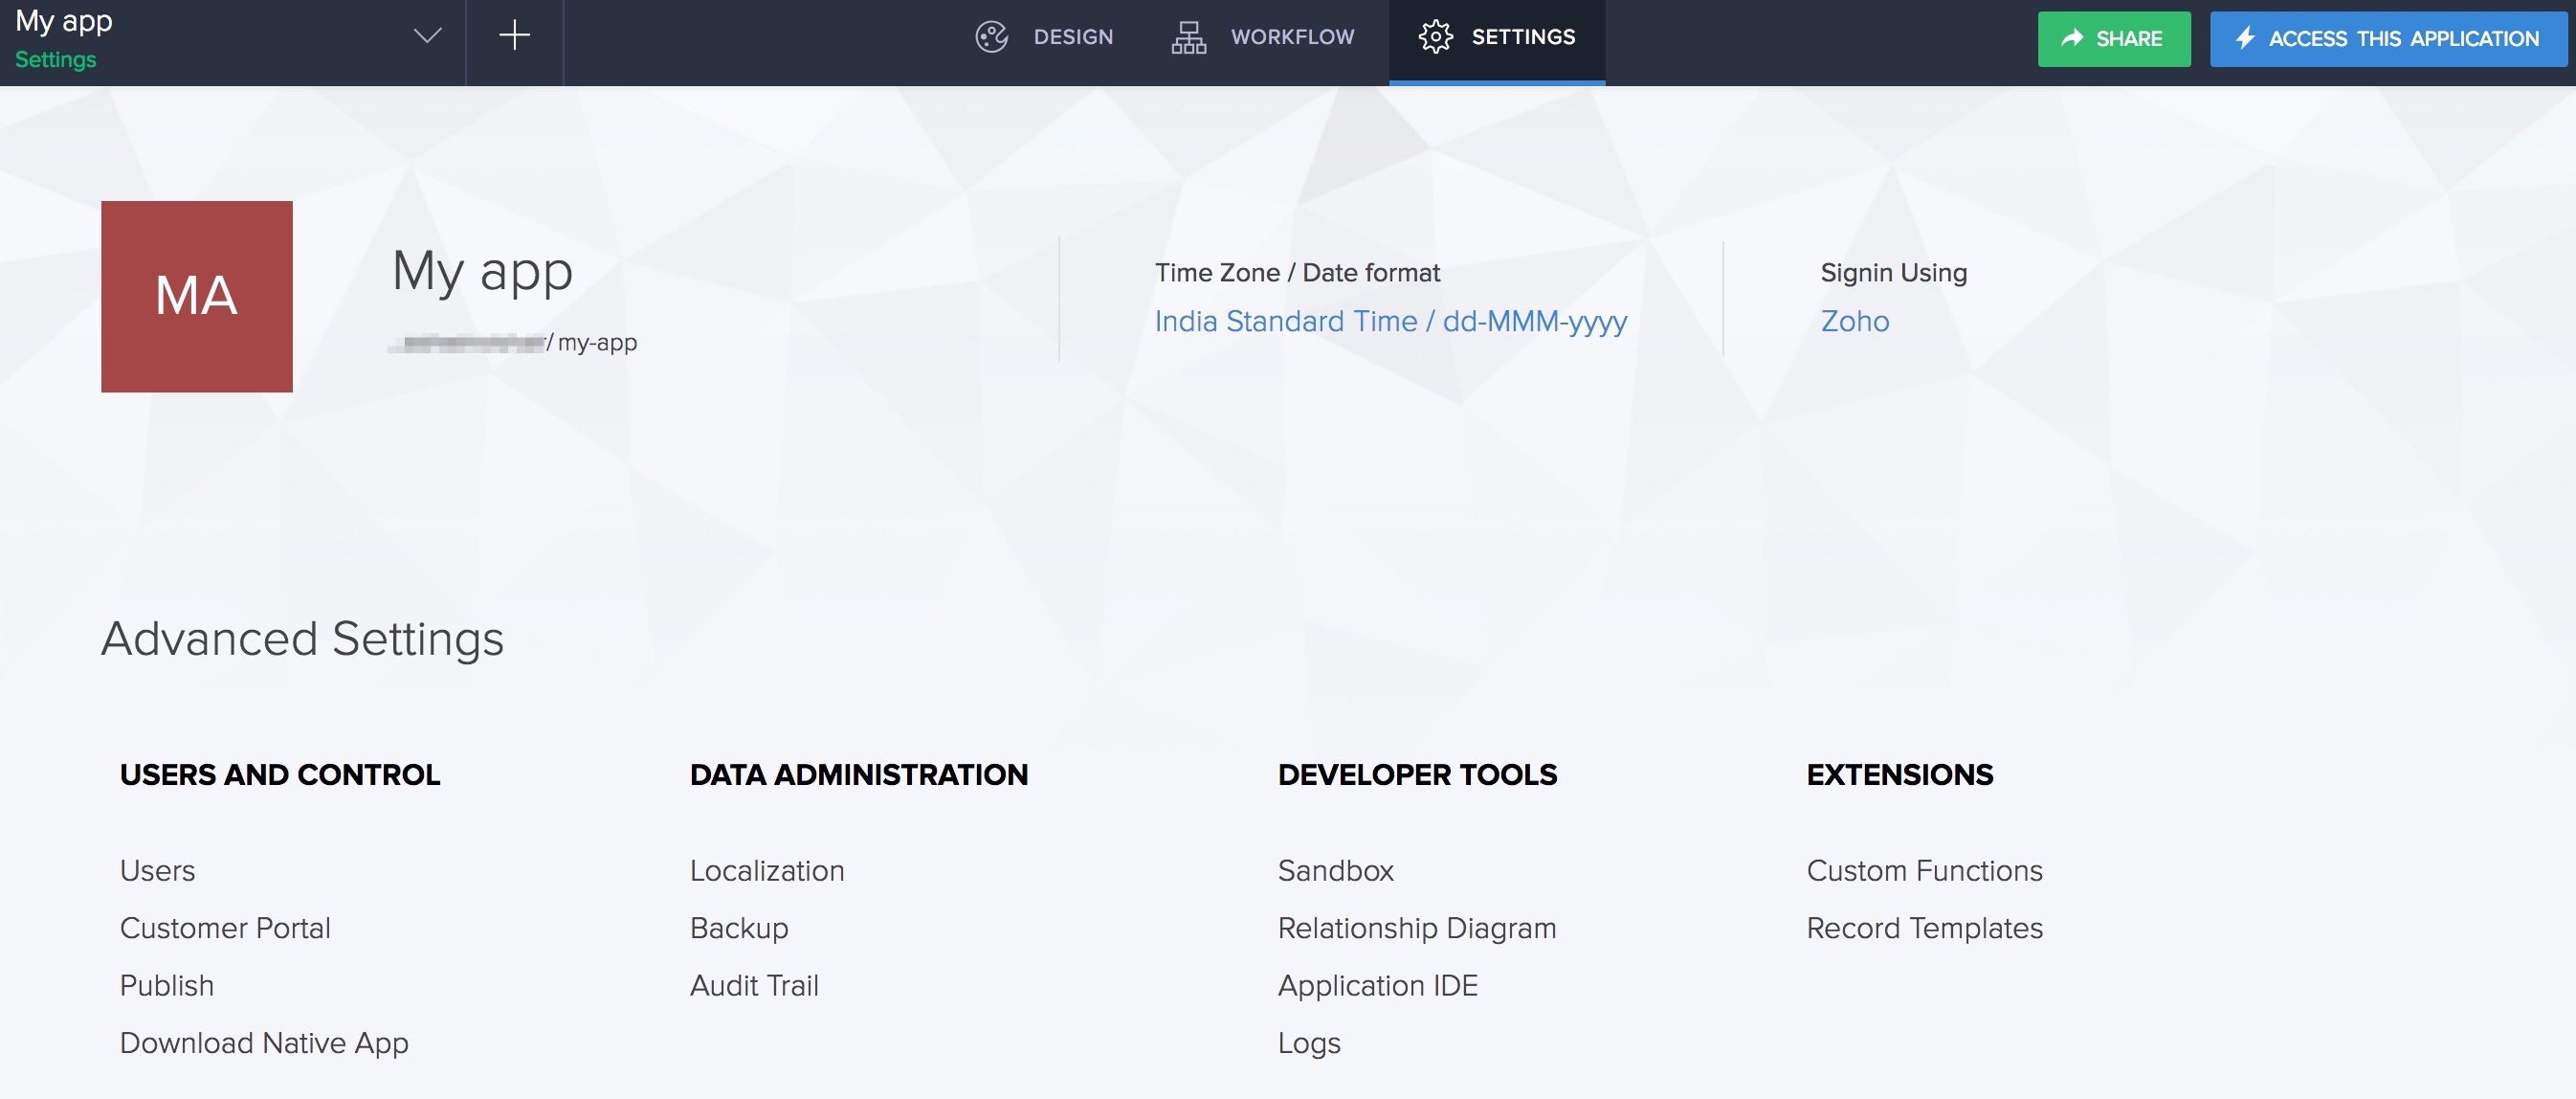
Task: Click the Developer Tools heading
Action: 1417,775
